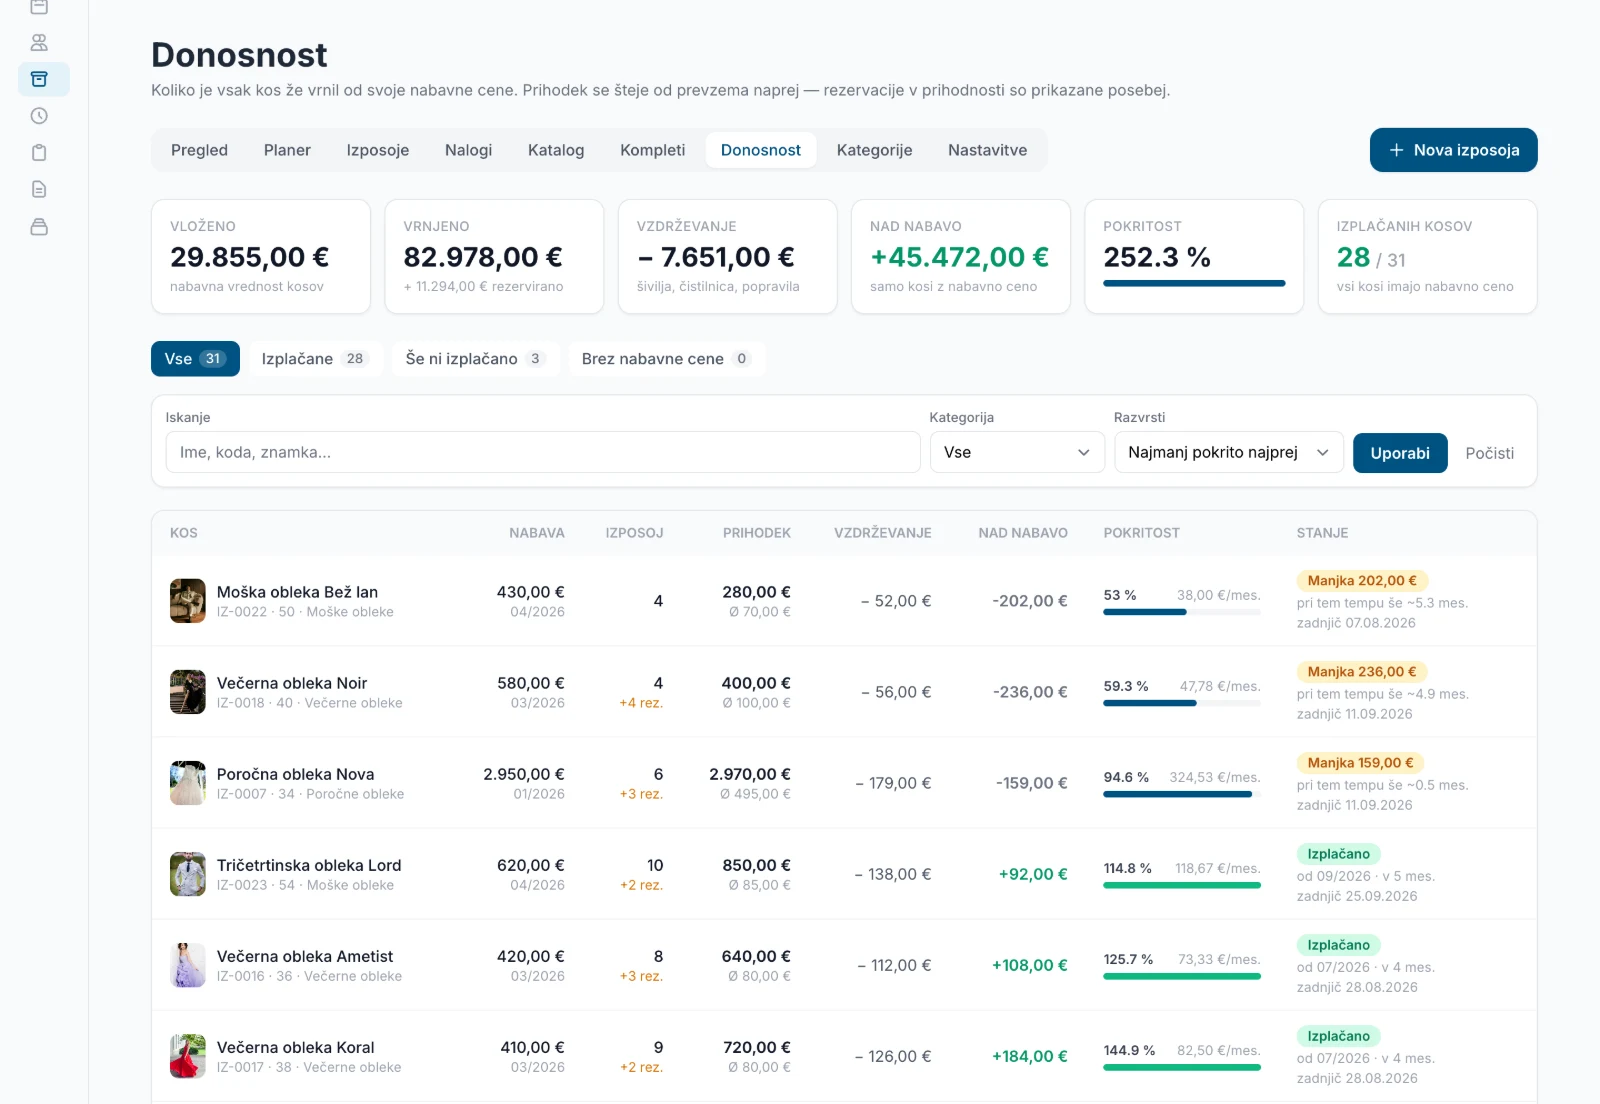Click the 53 % coverage progress bar
Screen dimensions: 1600x1104
(x=1182, y=612)
